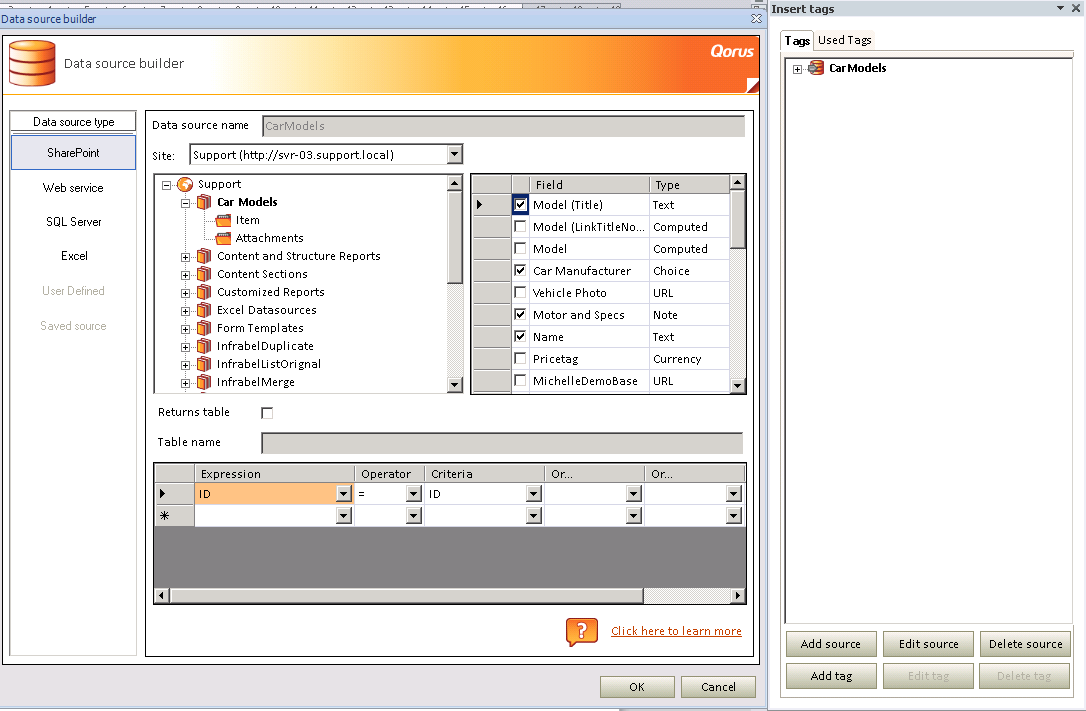The width and height of the screenshot is (1086, 711).
Task: Close the Data source builder dialog
Action: tap(756, 19)
